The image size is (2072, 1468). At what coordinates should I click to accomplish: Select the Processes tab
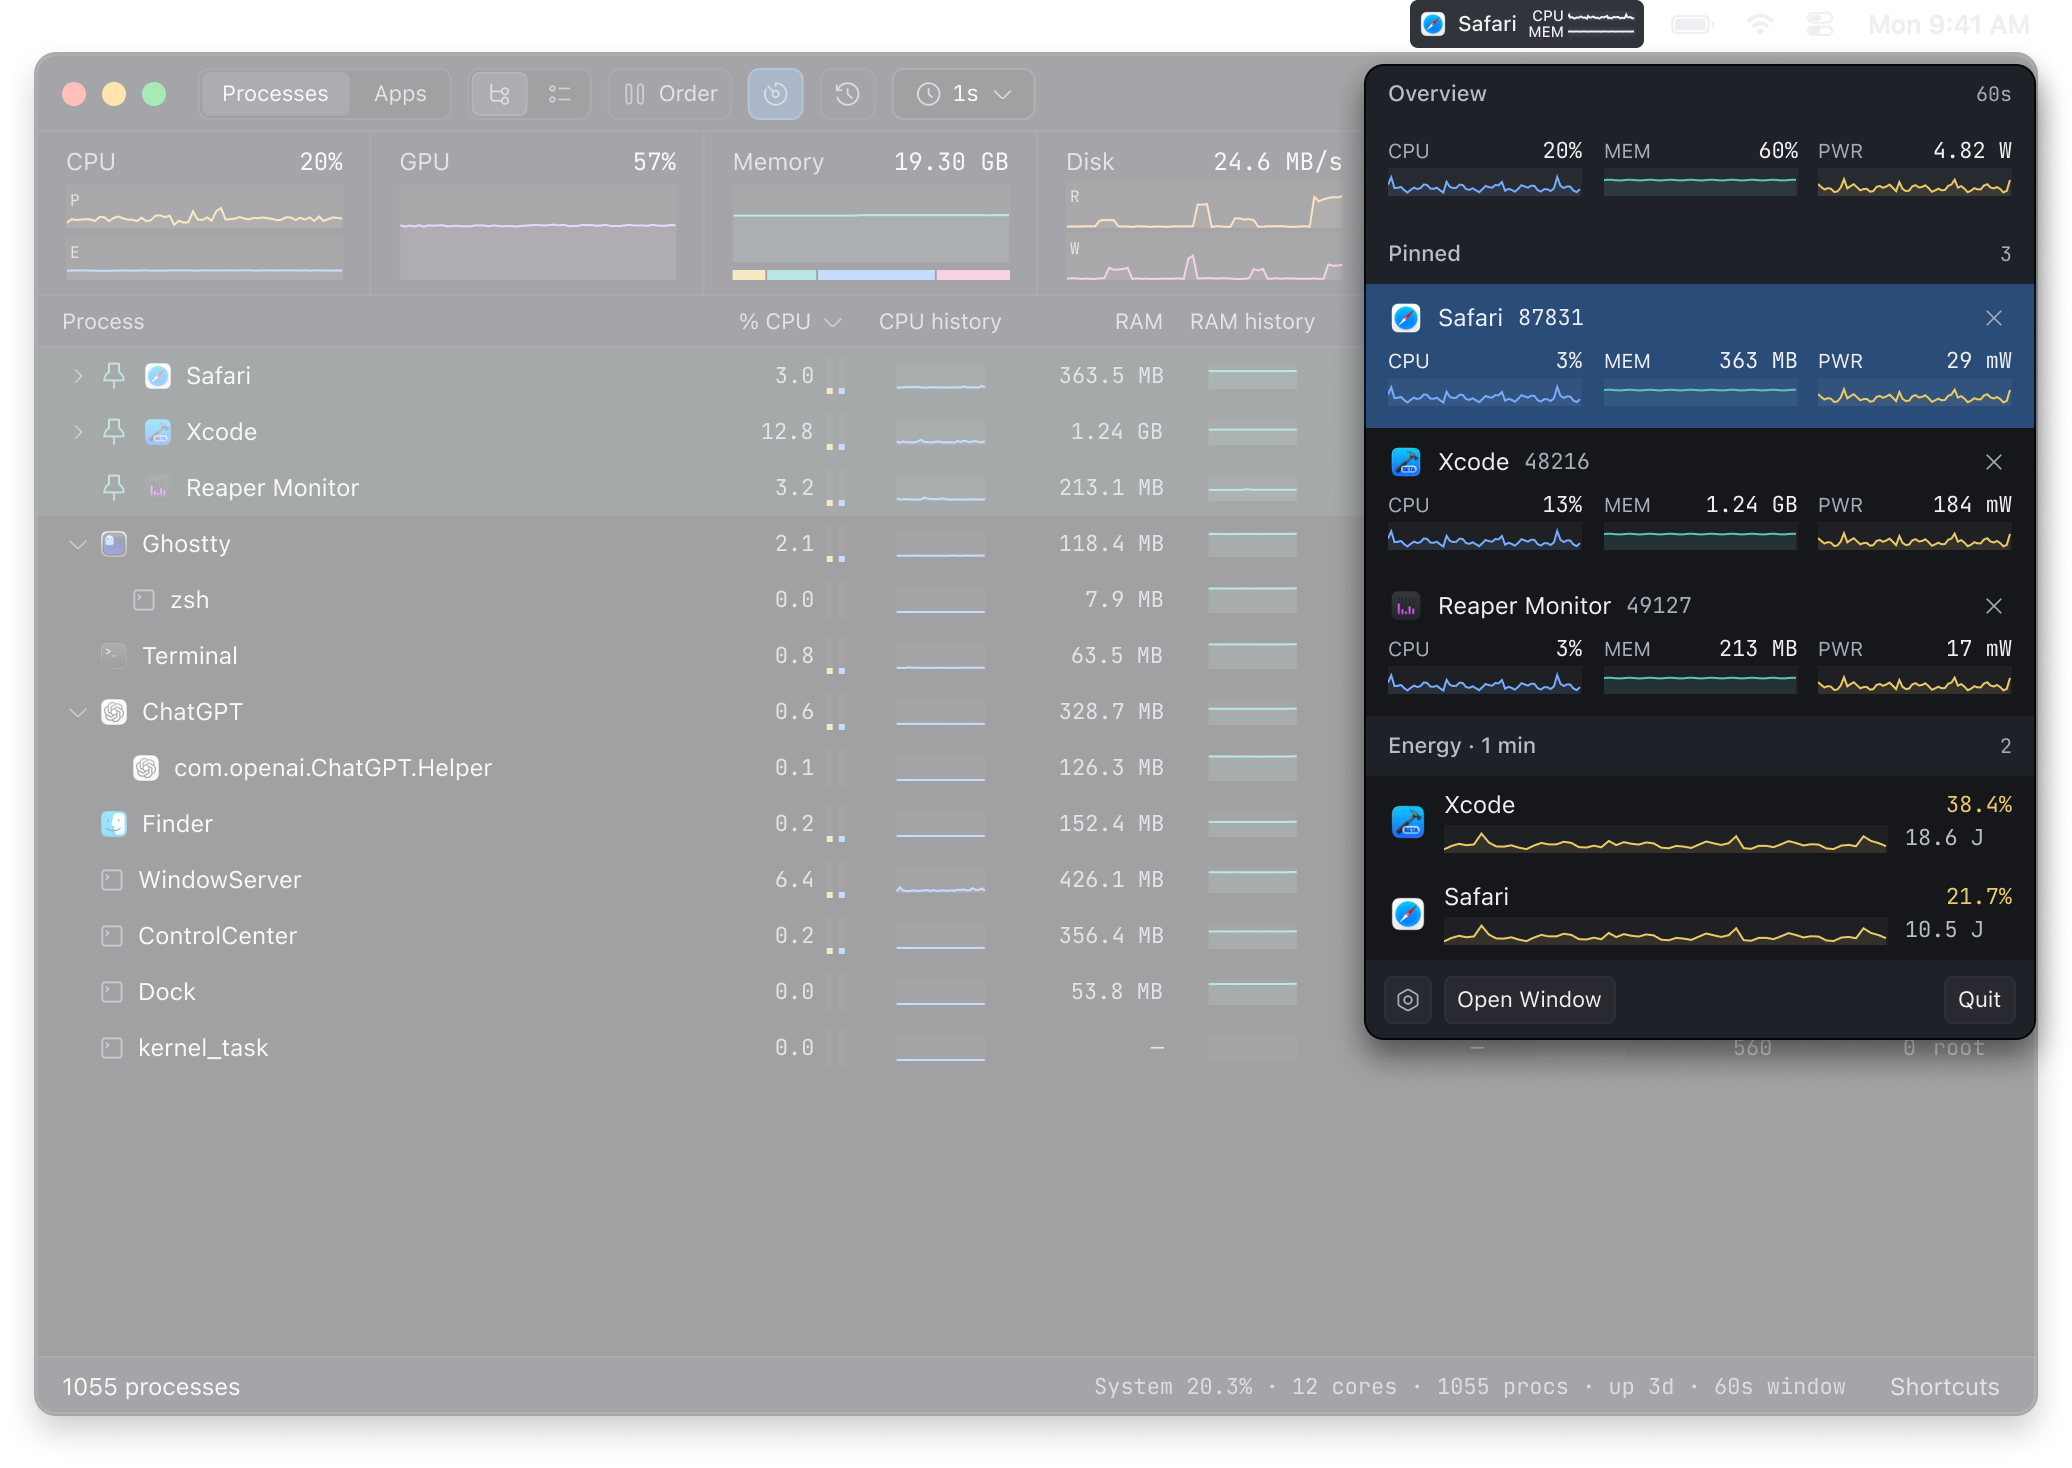275,94
